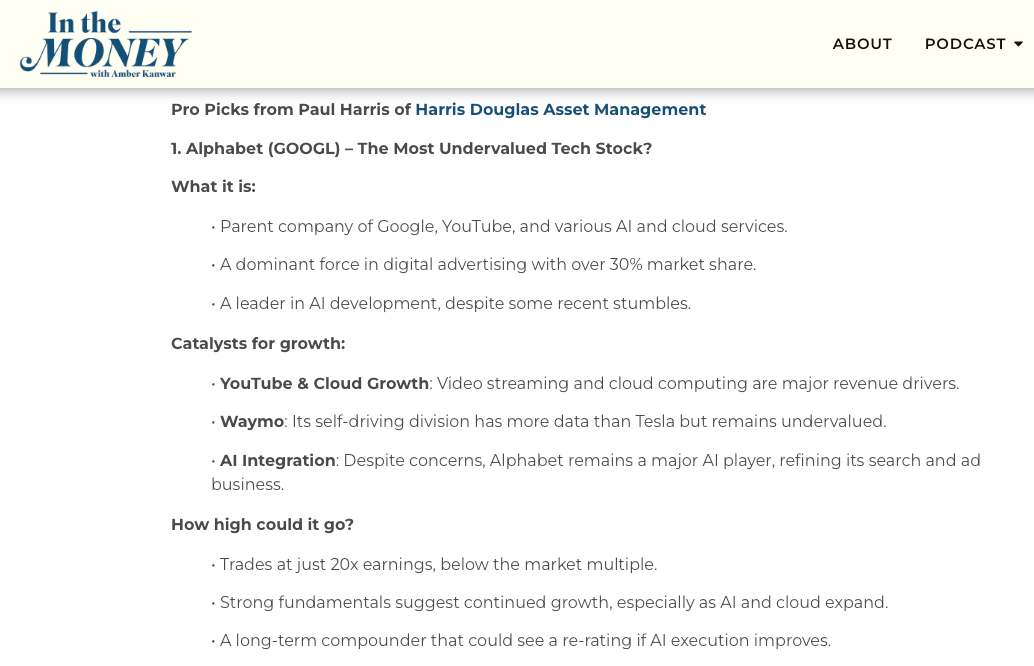Click the "How high could it go?" subheading
The height and width of the screenshot is (666, 1034).
point(262,525)
